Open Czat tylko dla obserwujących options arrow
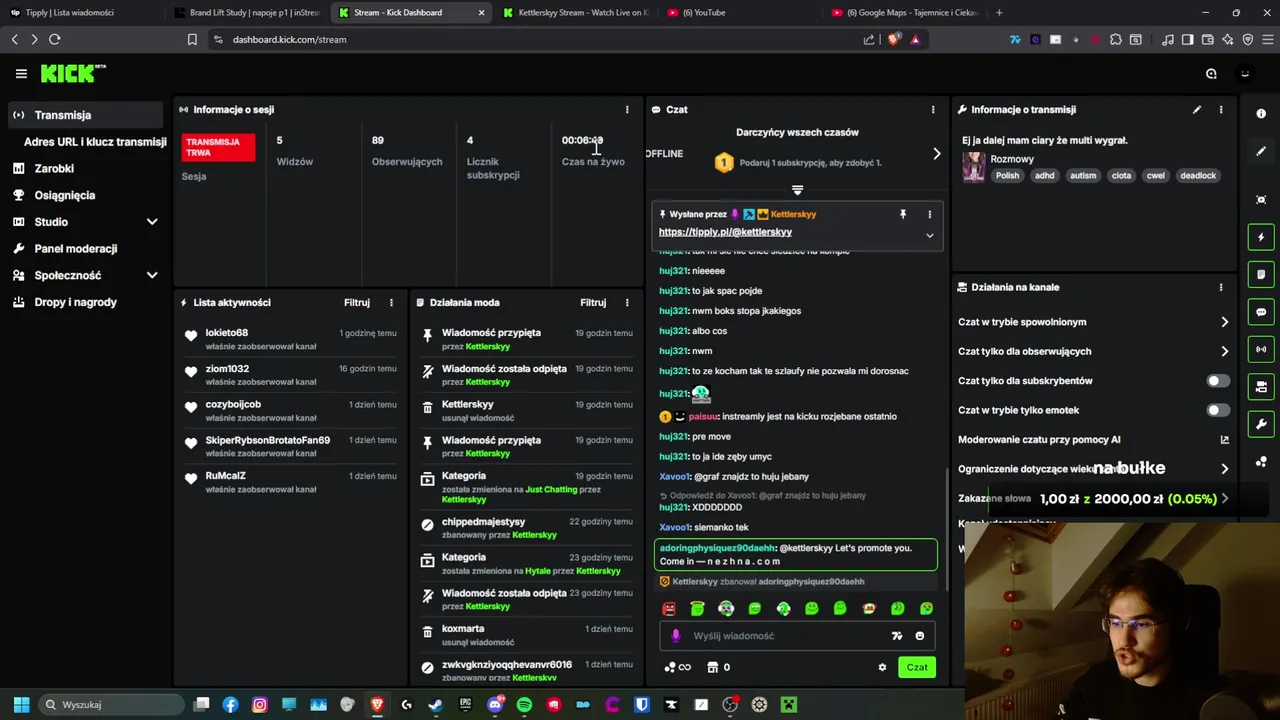1280x720 pixels. click(x=1224, y=351)
